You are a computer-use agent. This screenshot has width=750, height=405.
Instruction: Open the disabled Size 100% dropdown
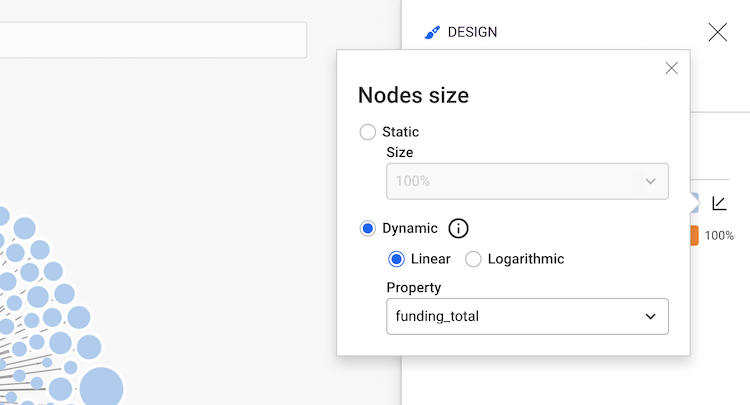526,181
